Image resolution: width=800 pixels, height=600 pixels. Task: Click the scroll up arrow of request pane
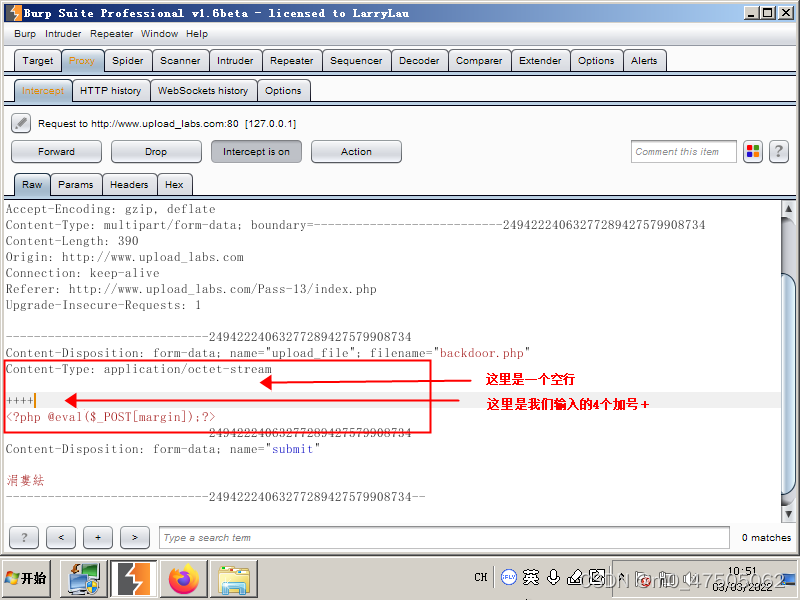click(x=788, y=208)
